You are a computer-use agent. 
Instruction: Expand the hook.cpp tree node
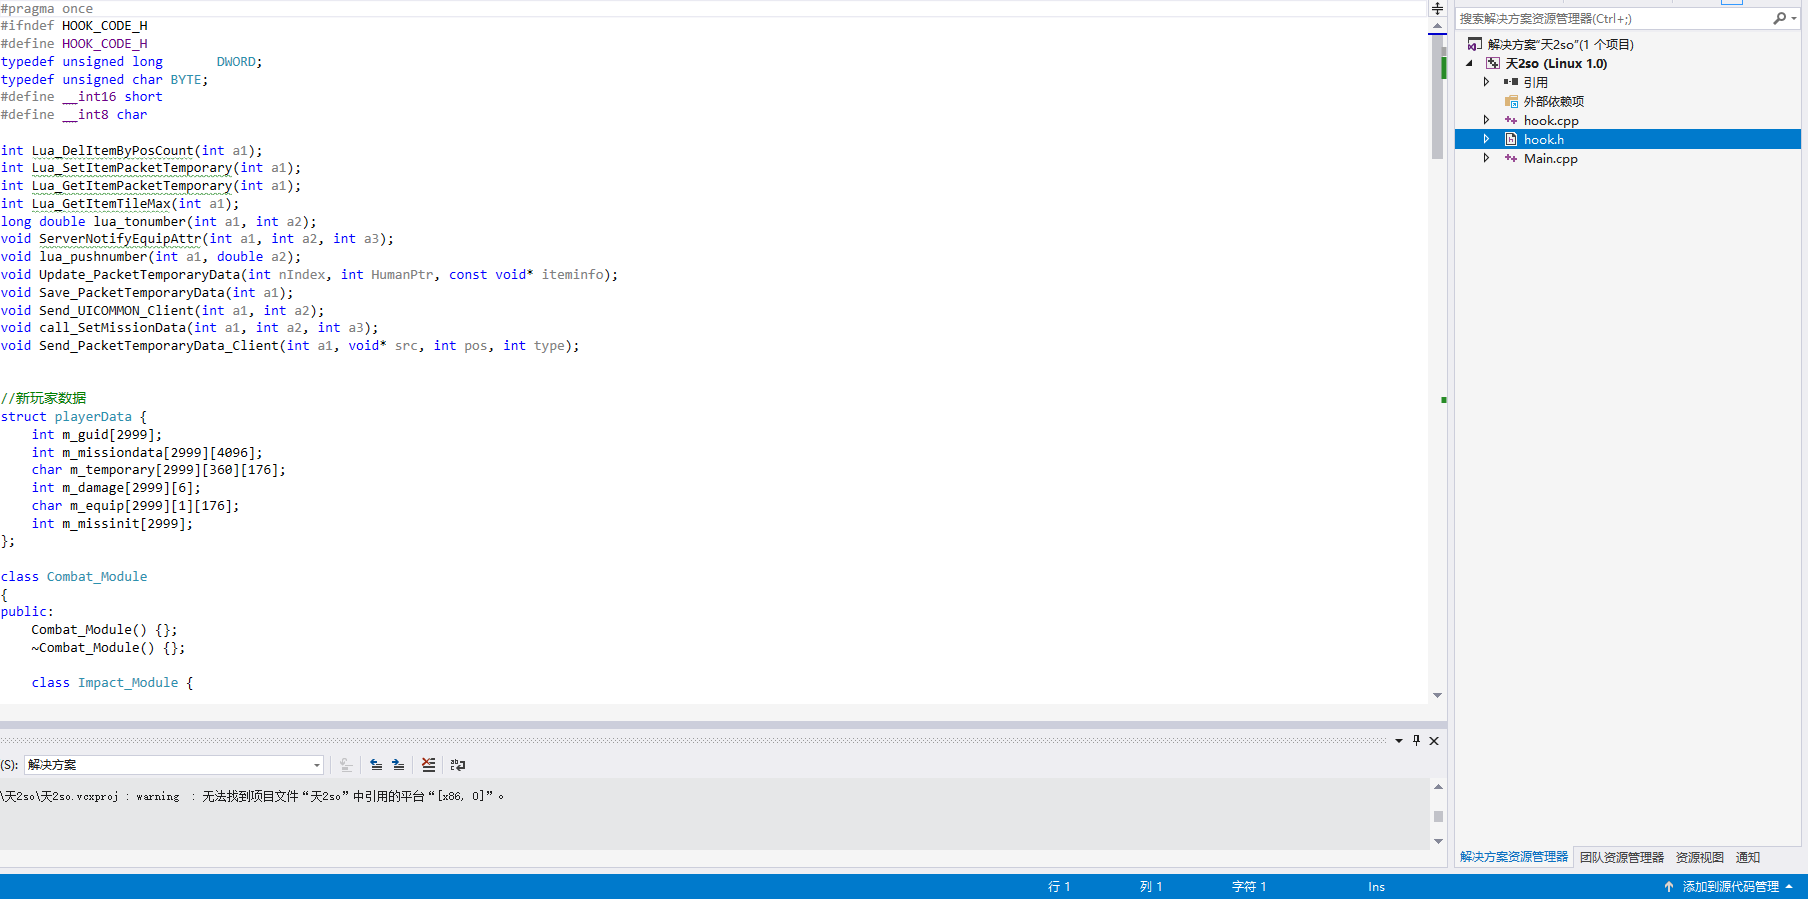click(1486, 120)
